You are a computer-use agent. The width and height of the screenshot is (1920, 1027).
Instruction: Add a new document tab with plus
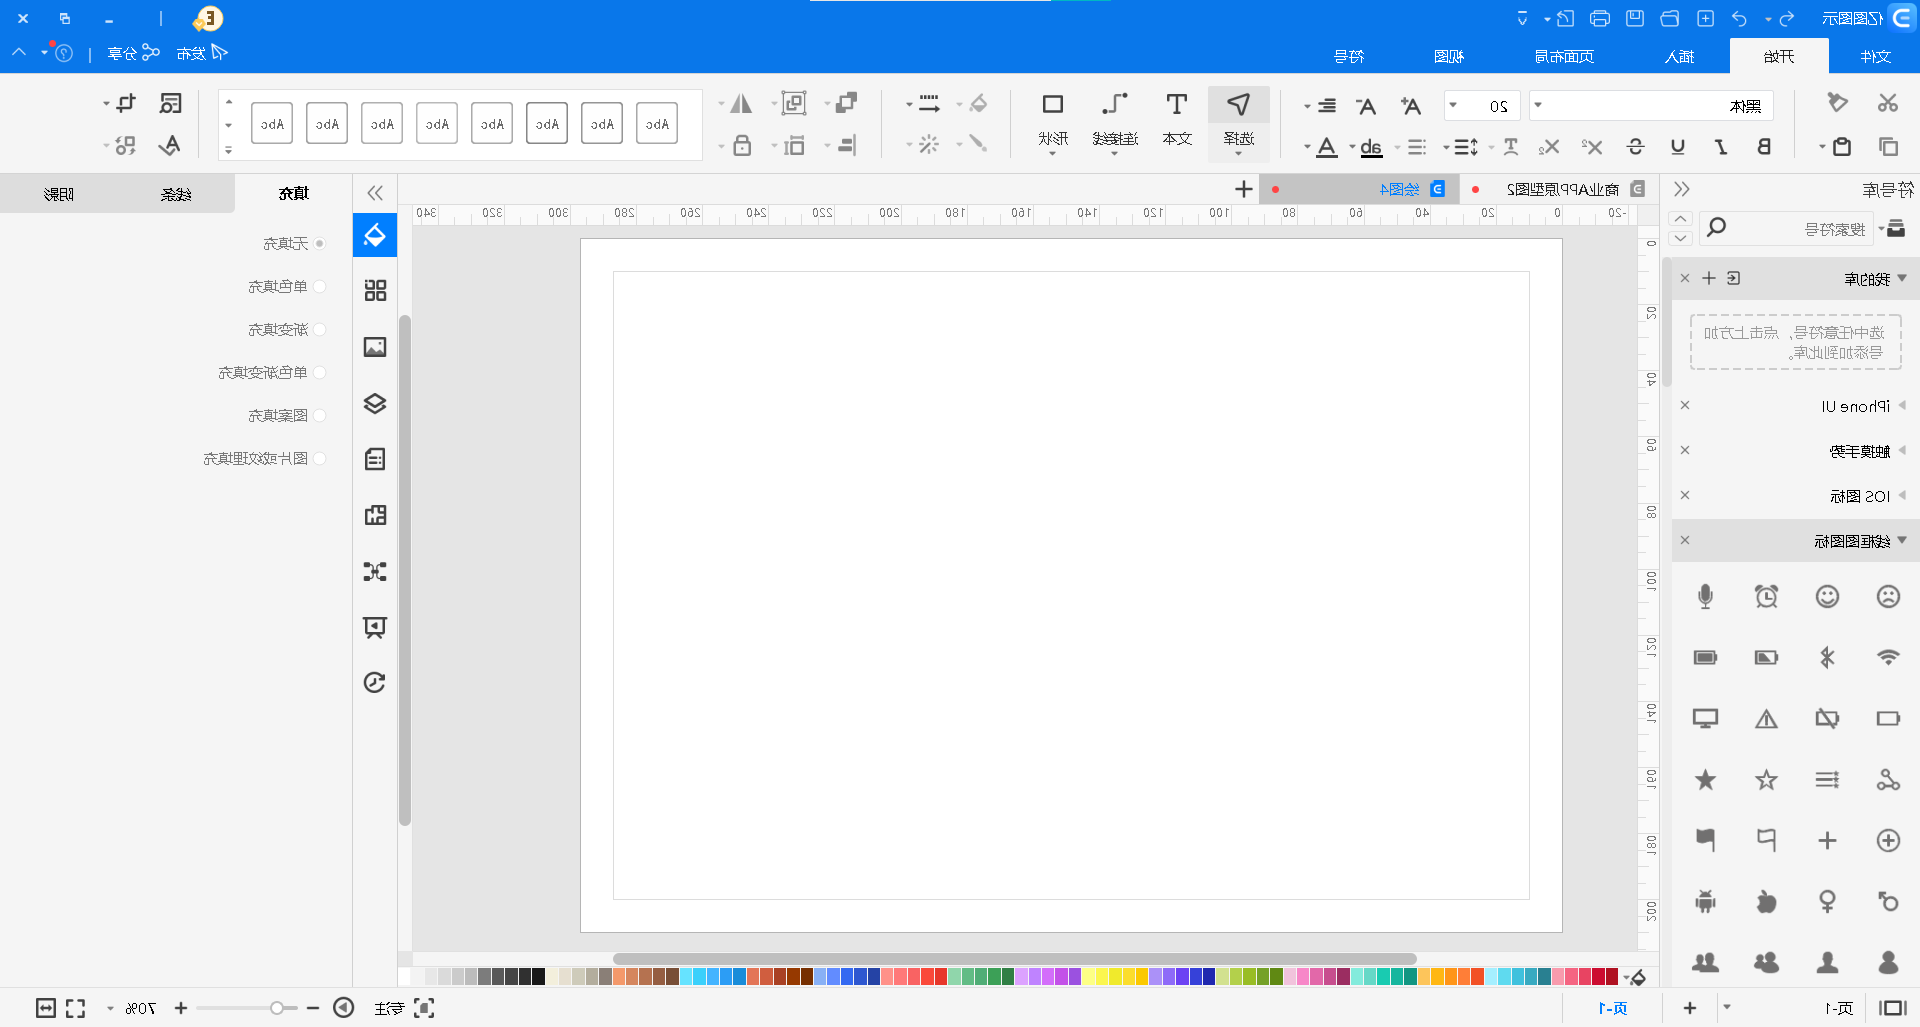pos(1244,189)
